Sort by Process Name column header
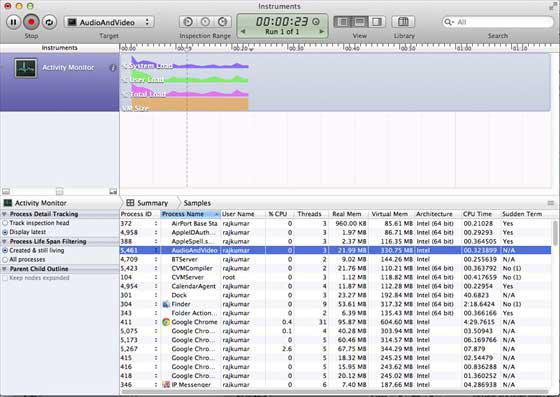This screenshot has width=560, height=397. click(x=190, y=214)
